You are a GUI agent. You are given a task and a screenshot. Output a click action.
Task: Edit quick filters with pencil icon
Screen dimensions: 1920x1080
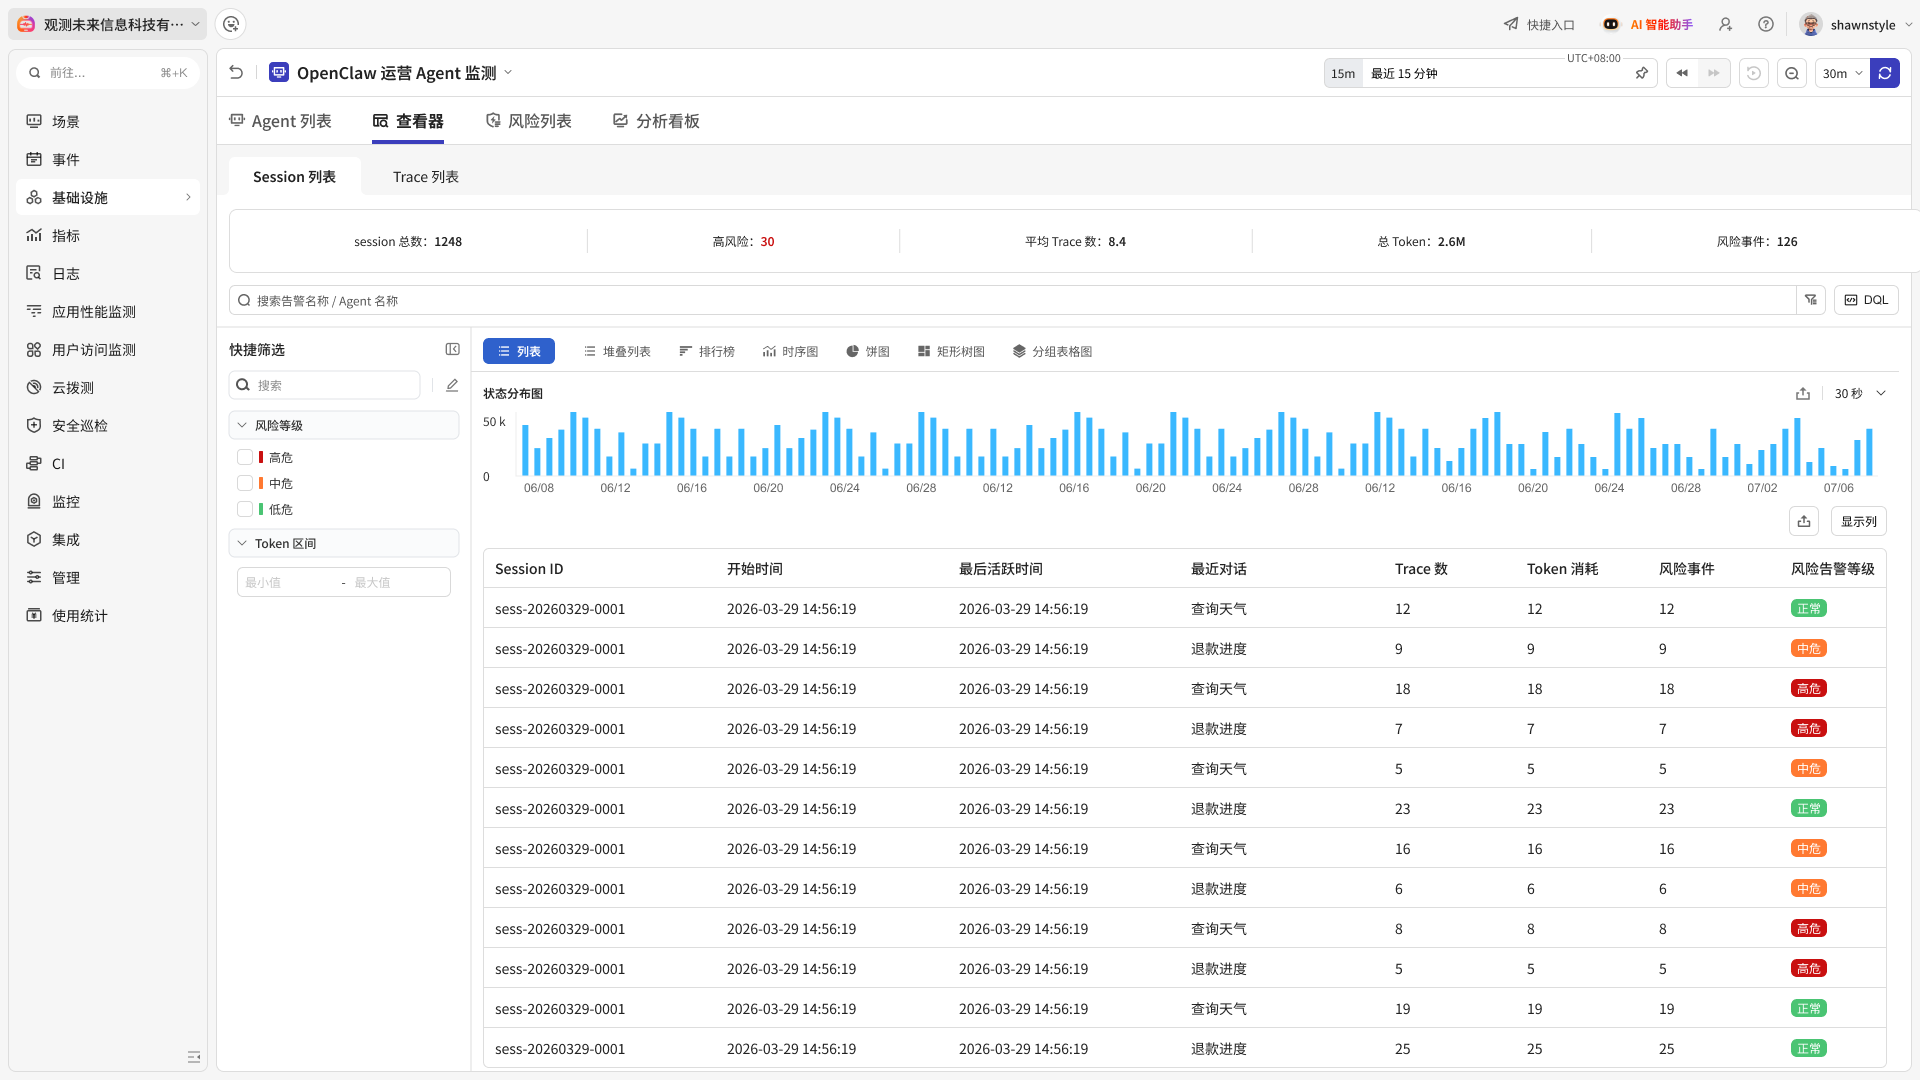(452, 385)
